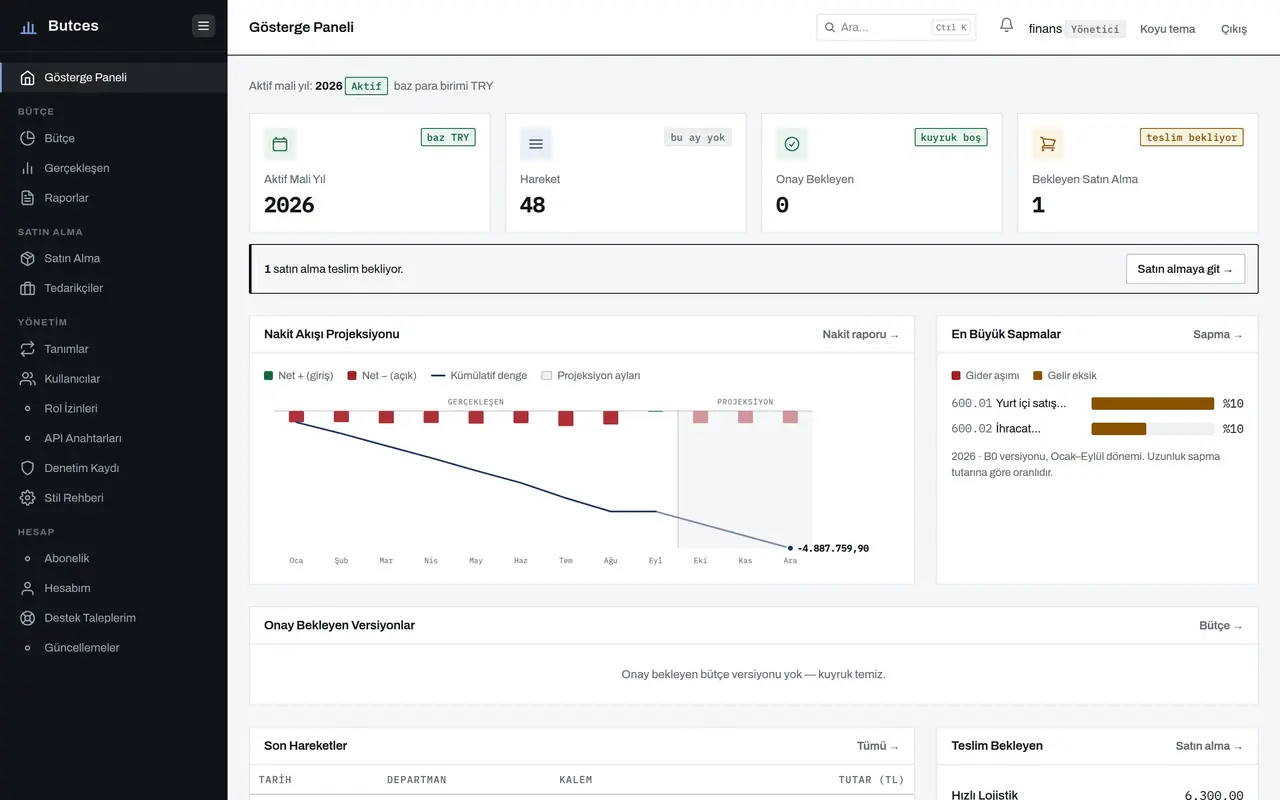Click the Tedarikçiler briefcase icon
Image resolution: width=1280 pixels, height=800 pixels.
pyautogui.click(x=28, y=288)
